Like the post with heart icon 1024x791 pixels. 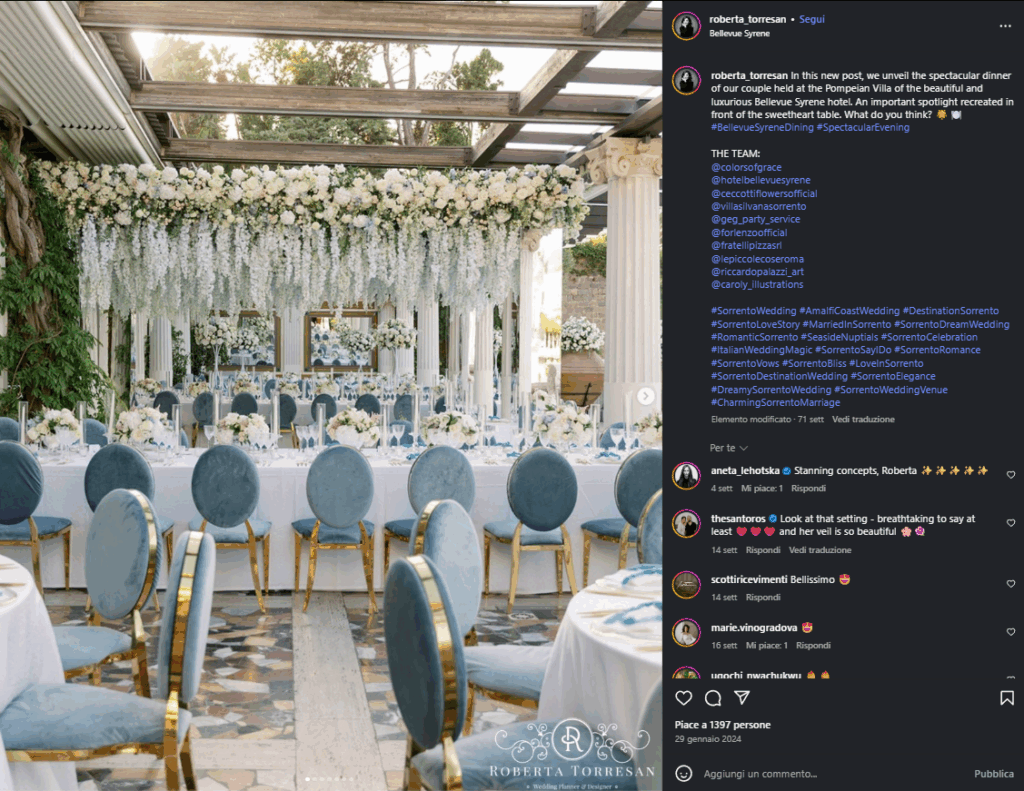684,698
